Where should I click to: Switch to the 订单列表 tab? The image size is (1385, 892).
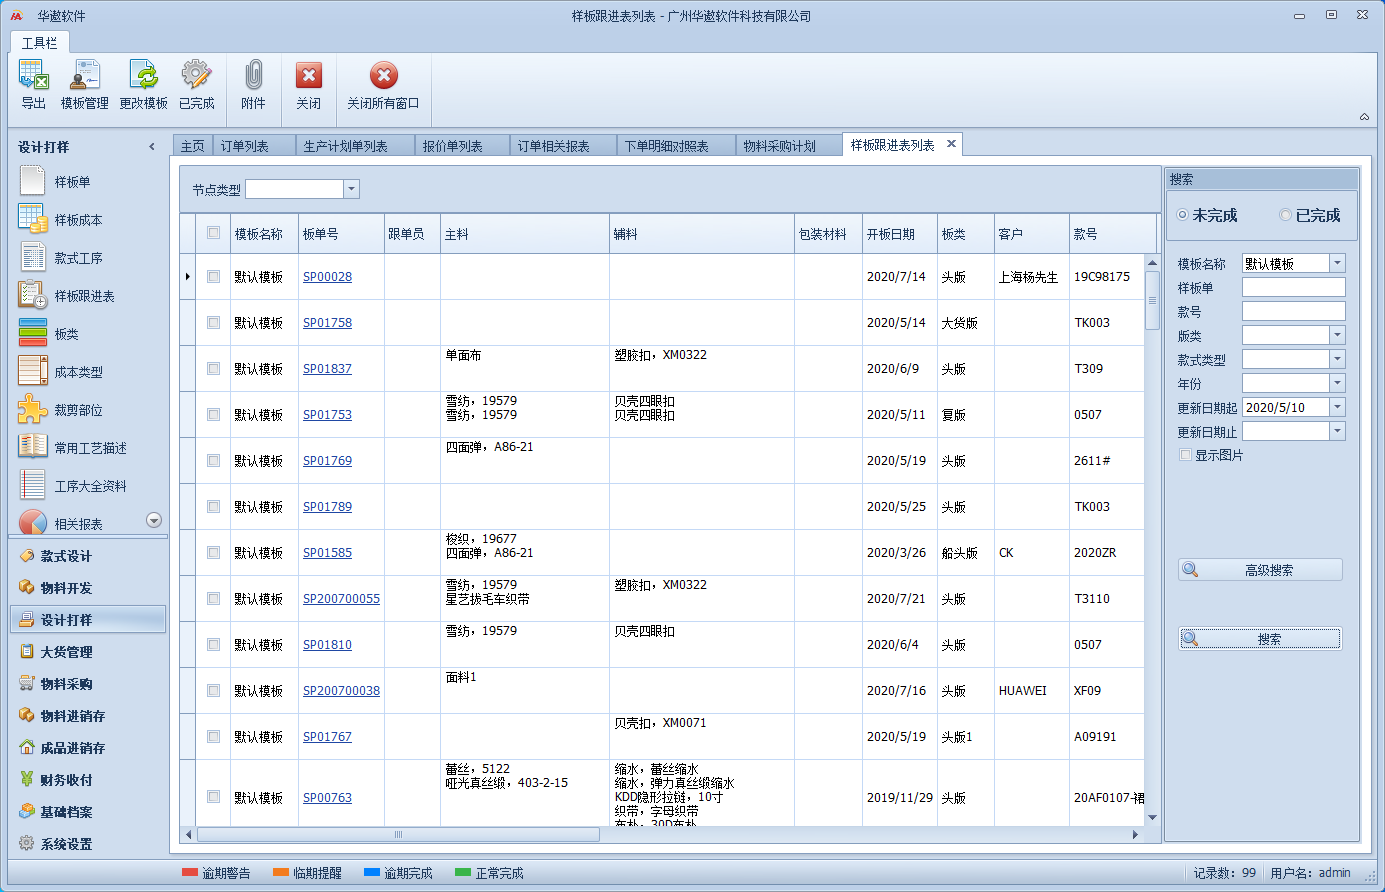pos(245,146)
